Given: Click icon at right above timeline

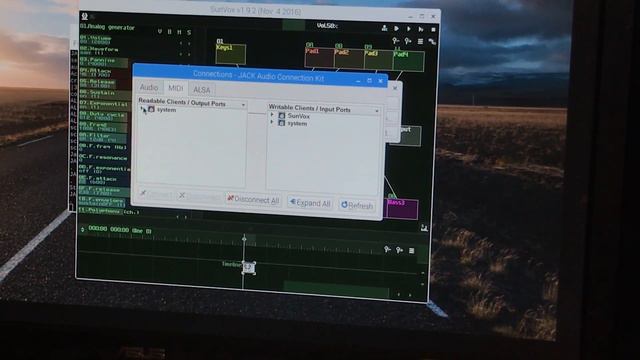Looking at the screenshot, I should click(x=424, y=228).
